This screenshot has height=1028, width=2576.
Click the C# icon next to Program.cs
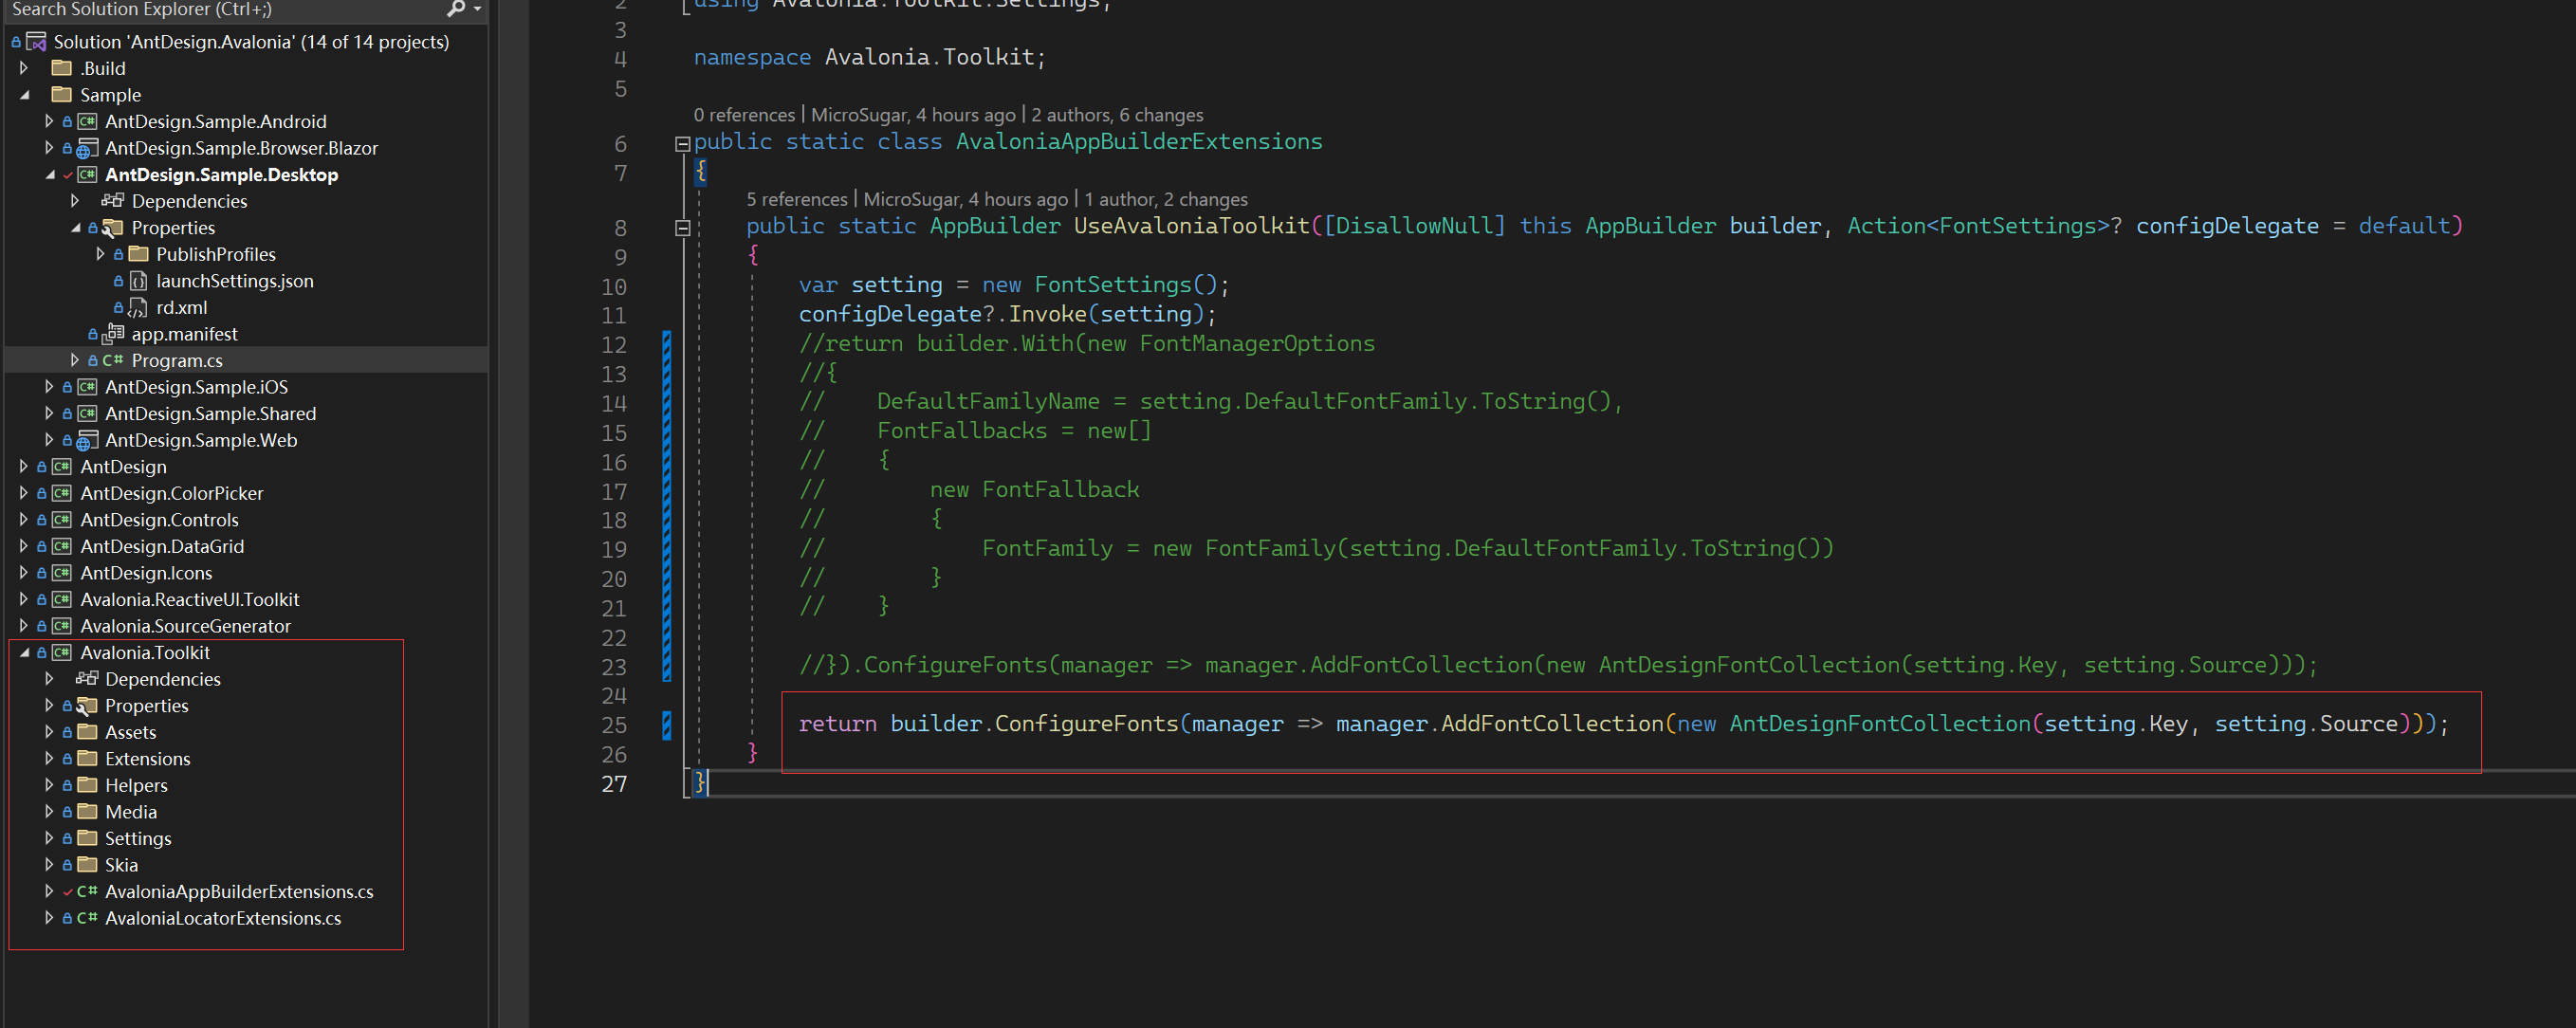[114, 360]
